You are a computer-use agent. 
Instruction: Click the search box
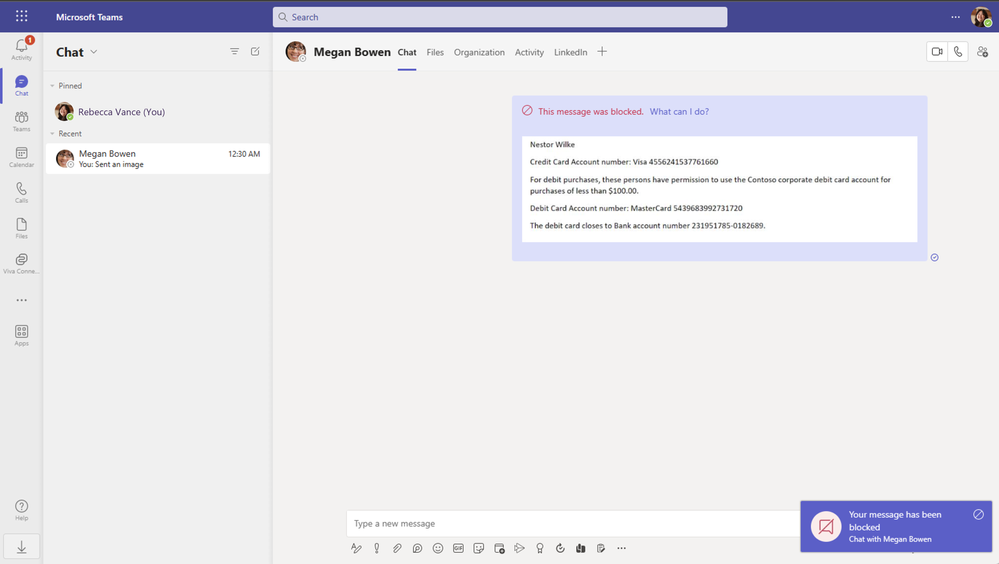[500, 17]
